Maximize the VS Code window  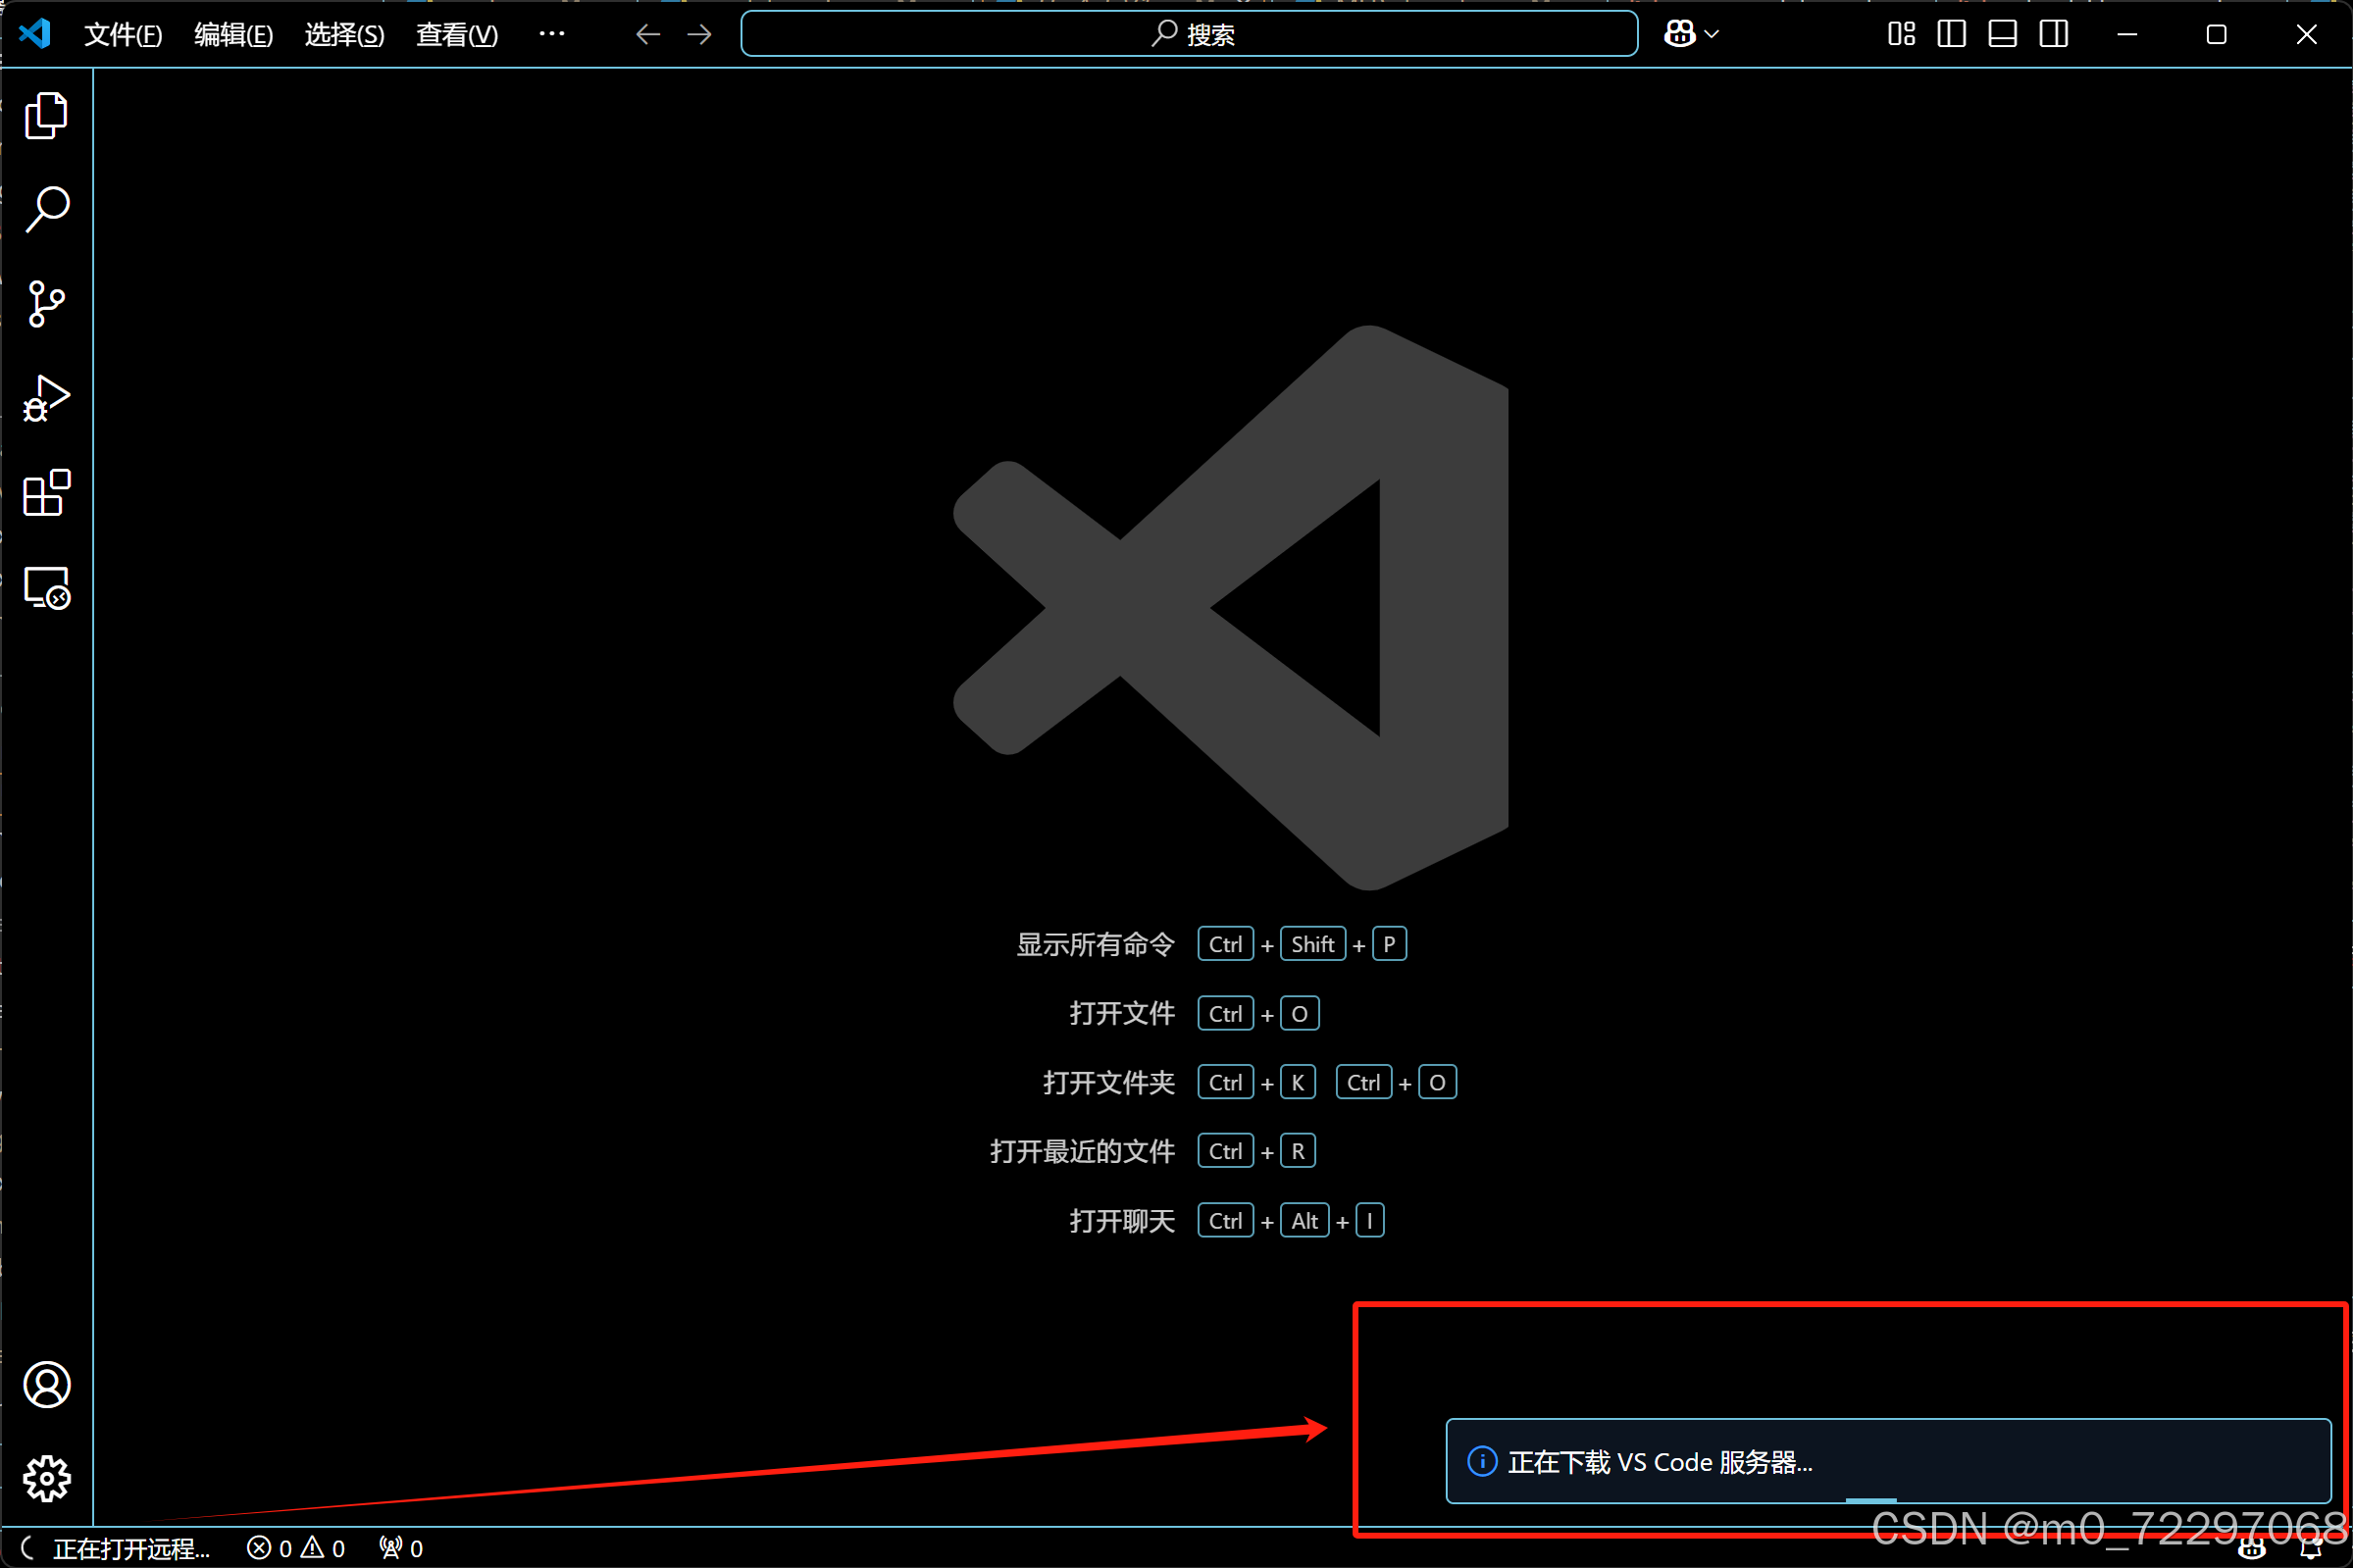point(2216,35)
